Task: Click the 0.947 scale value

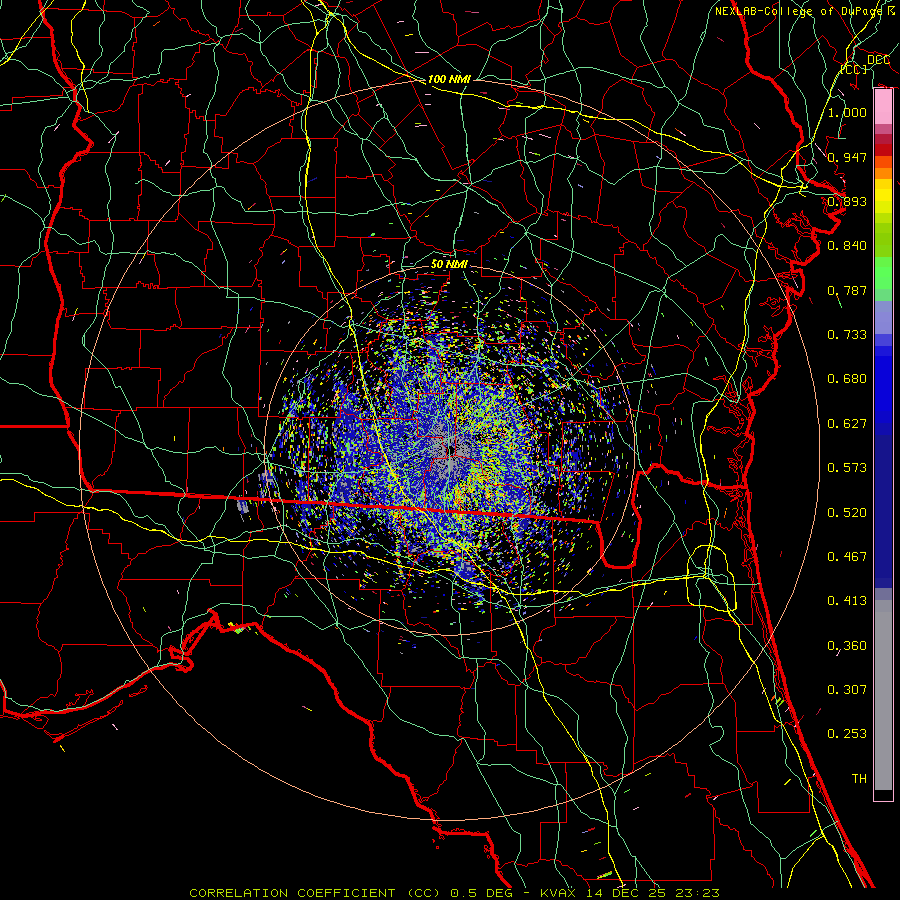Action: (x=847, y=157)
